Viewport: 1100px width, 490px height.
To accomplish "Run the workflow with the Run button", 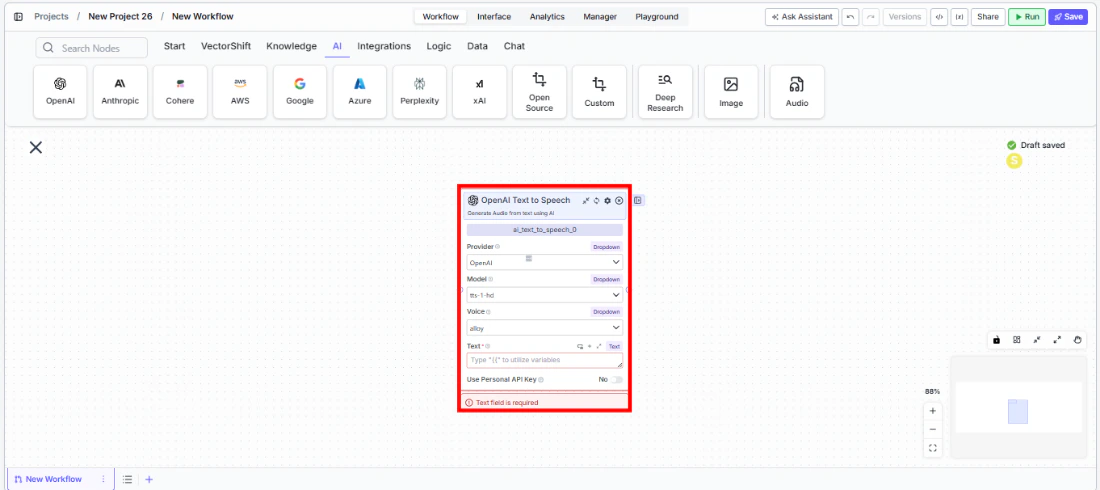I will (x=1027, y=17).
